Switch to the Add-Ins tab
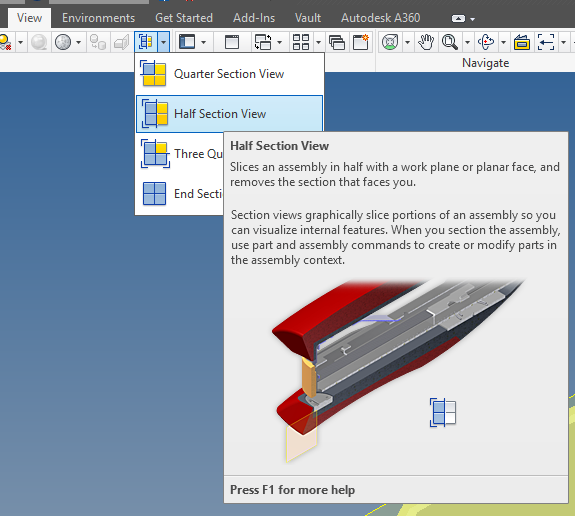The image size is (575, 516). (254, 18)
